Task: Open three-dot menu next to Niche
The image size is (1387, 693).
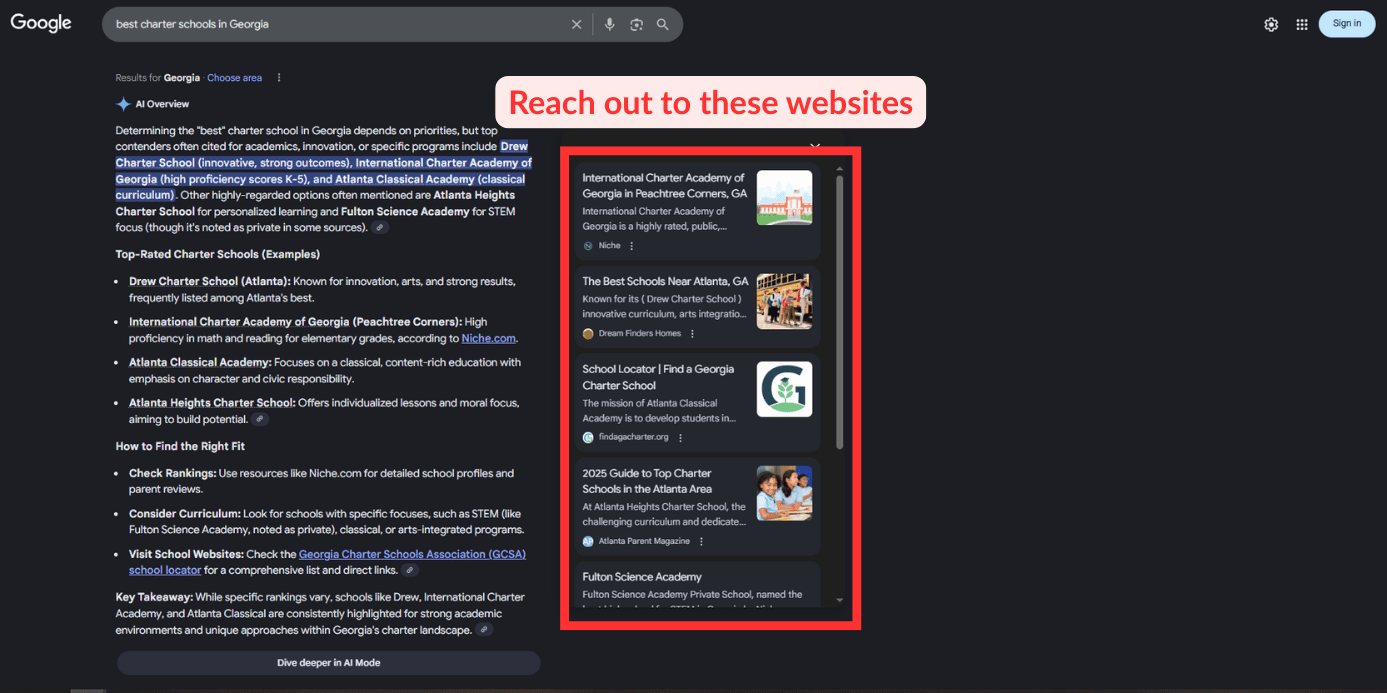Action: (631, 246)
